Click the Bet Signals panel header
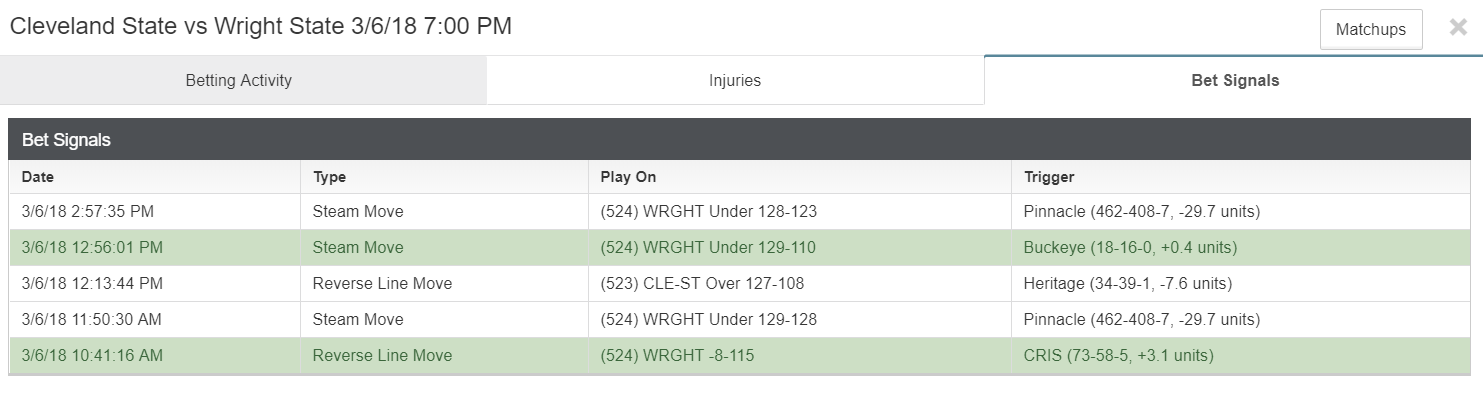This screenshot has height=394, width=1483. (740, 139)
